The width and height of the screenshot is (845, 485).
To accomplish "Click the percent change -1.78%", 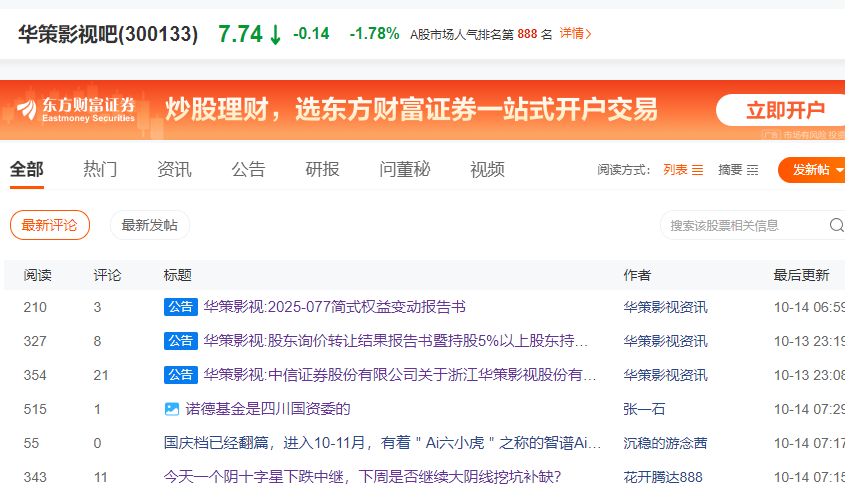I will [x=375, y=33].
